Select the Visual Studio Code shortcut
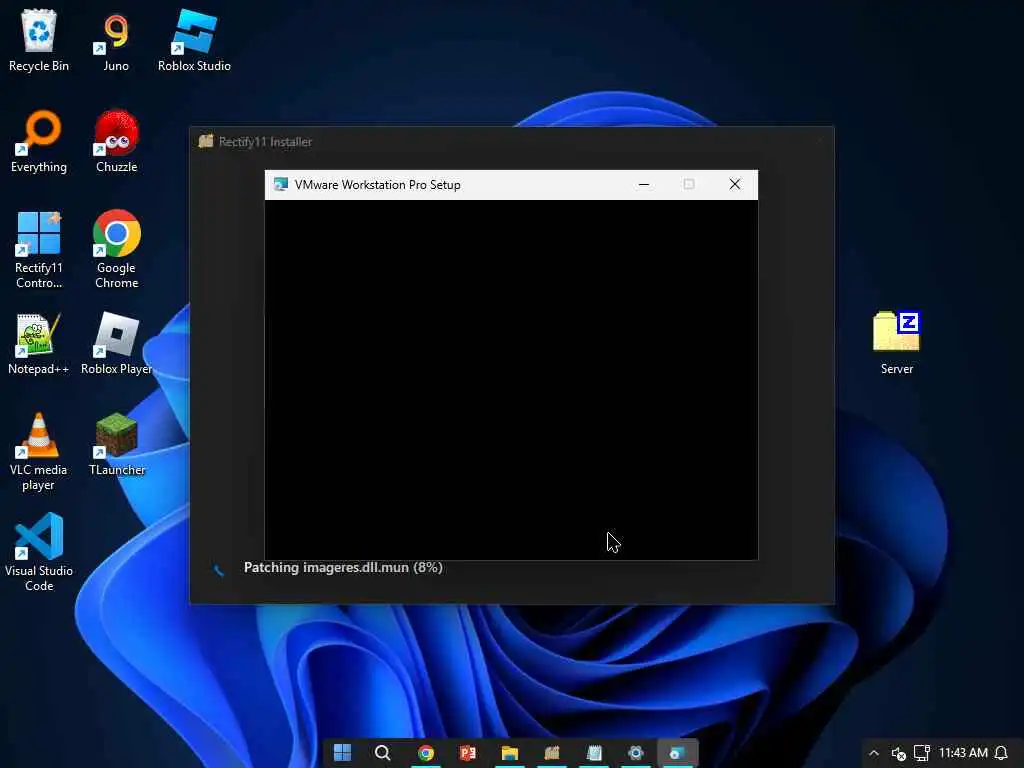 point(39,552)
